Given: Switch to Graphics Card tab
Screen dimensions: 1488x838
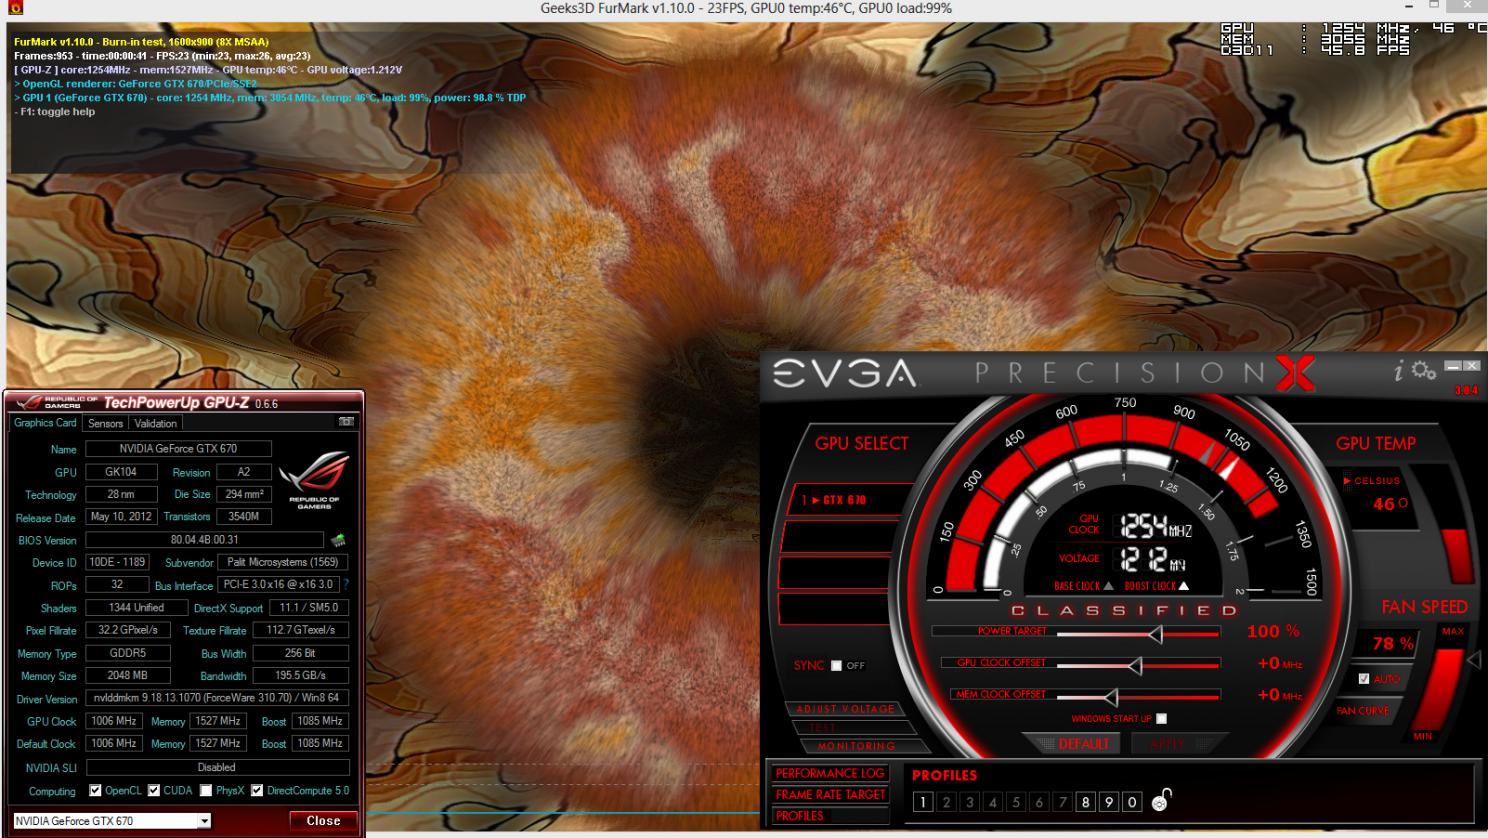Looking at the screenshot, I should 45,423.
